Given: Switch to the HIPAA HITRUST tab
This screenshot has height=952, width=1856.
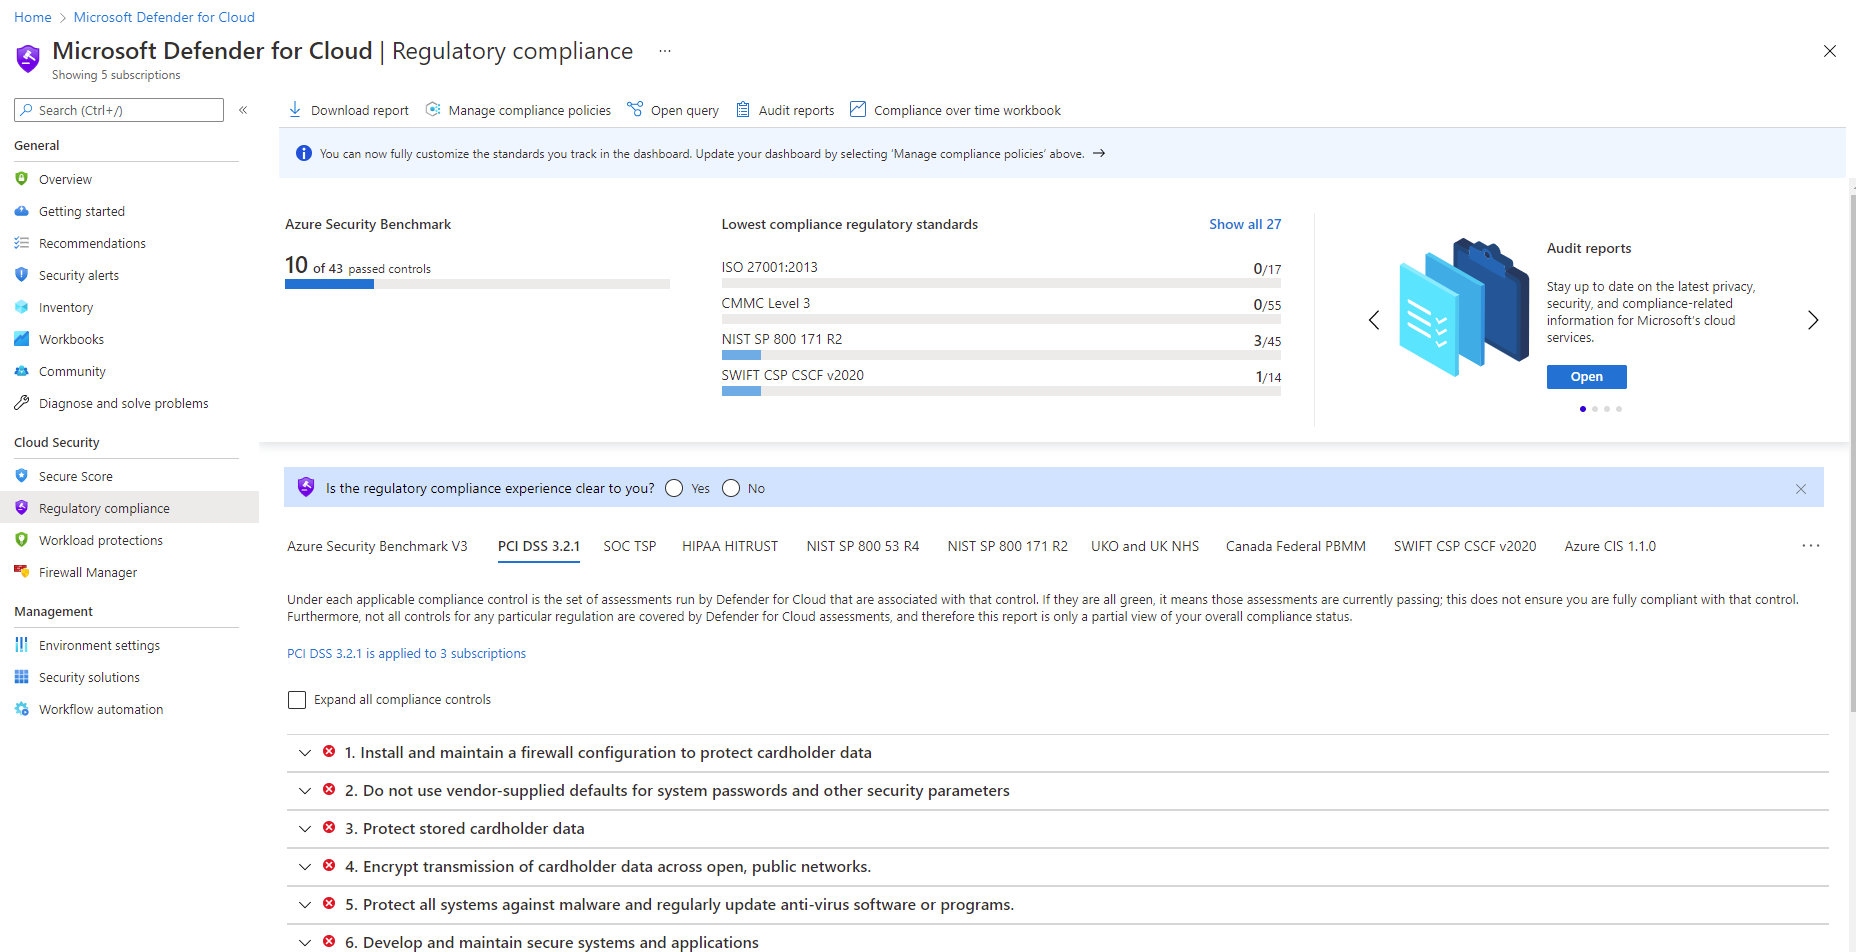Looking at the screenshot, I should [x=730, y=546].
